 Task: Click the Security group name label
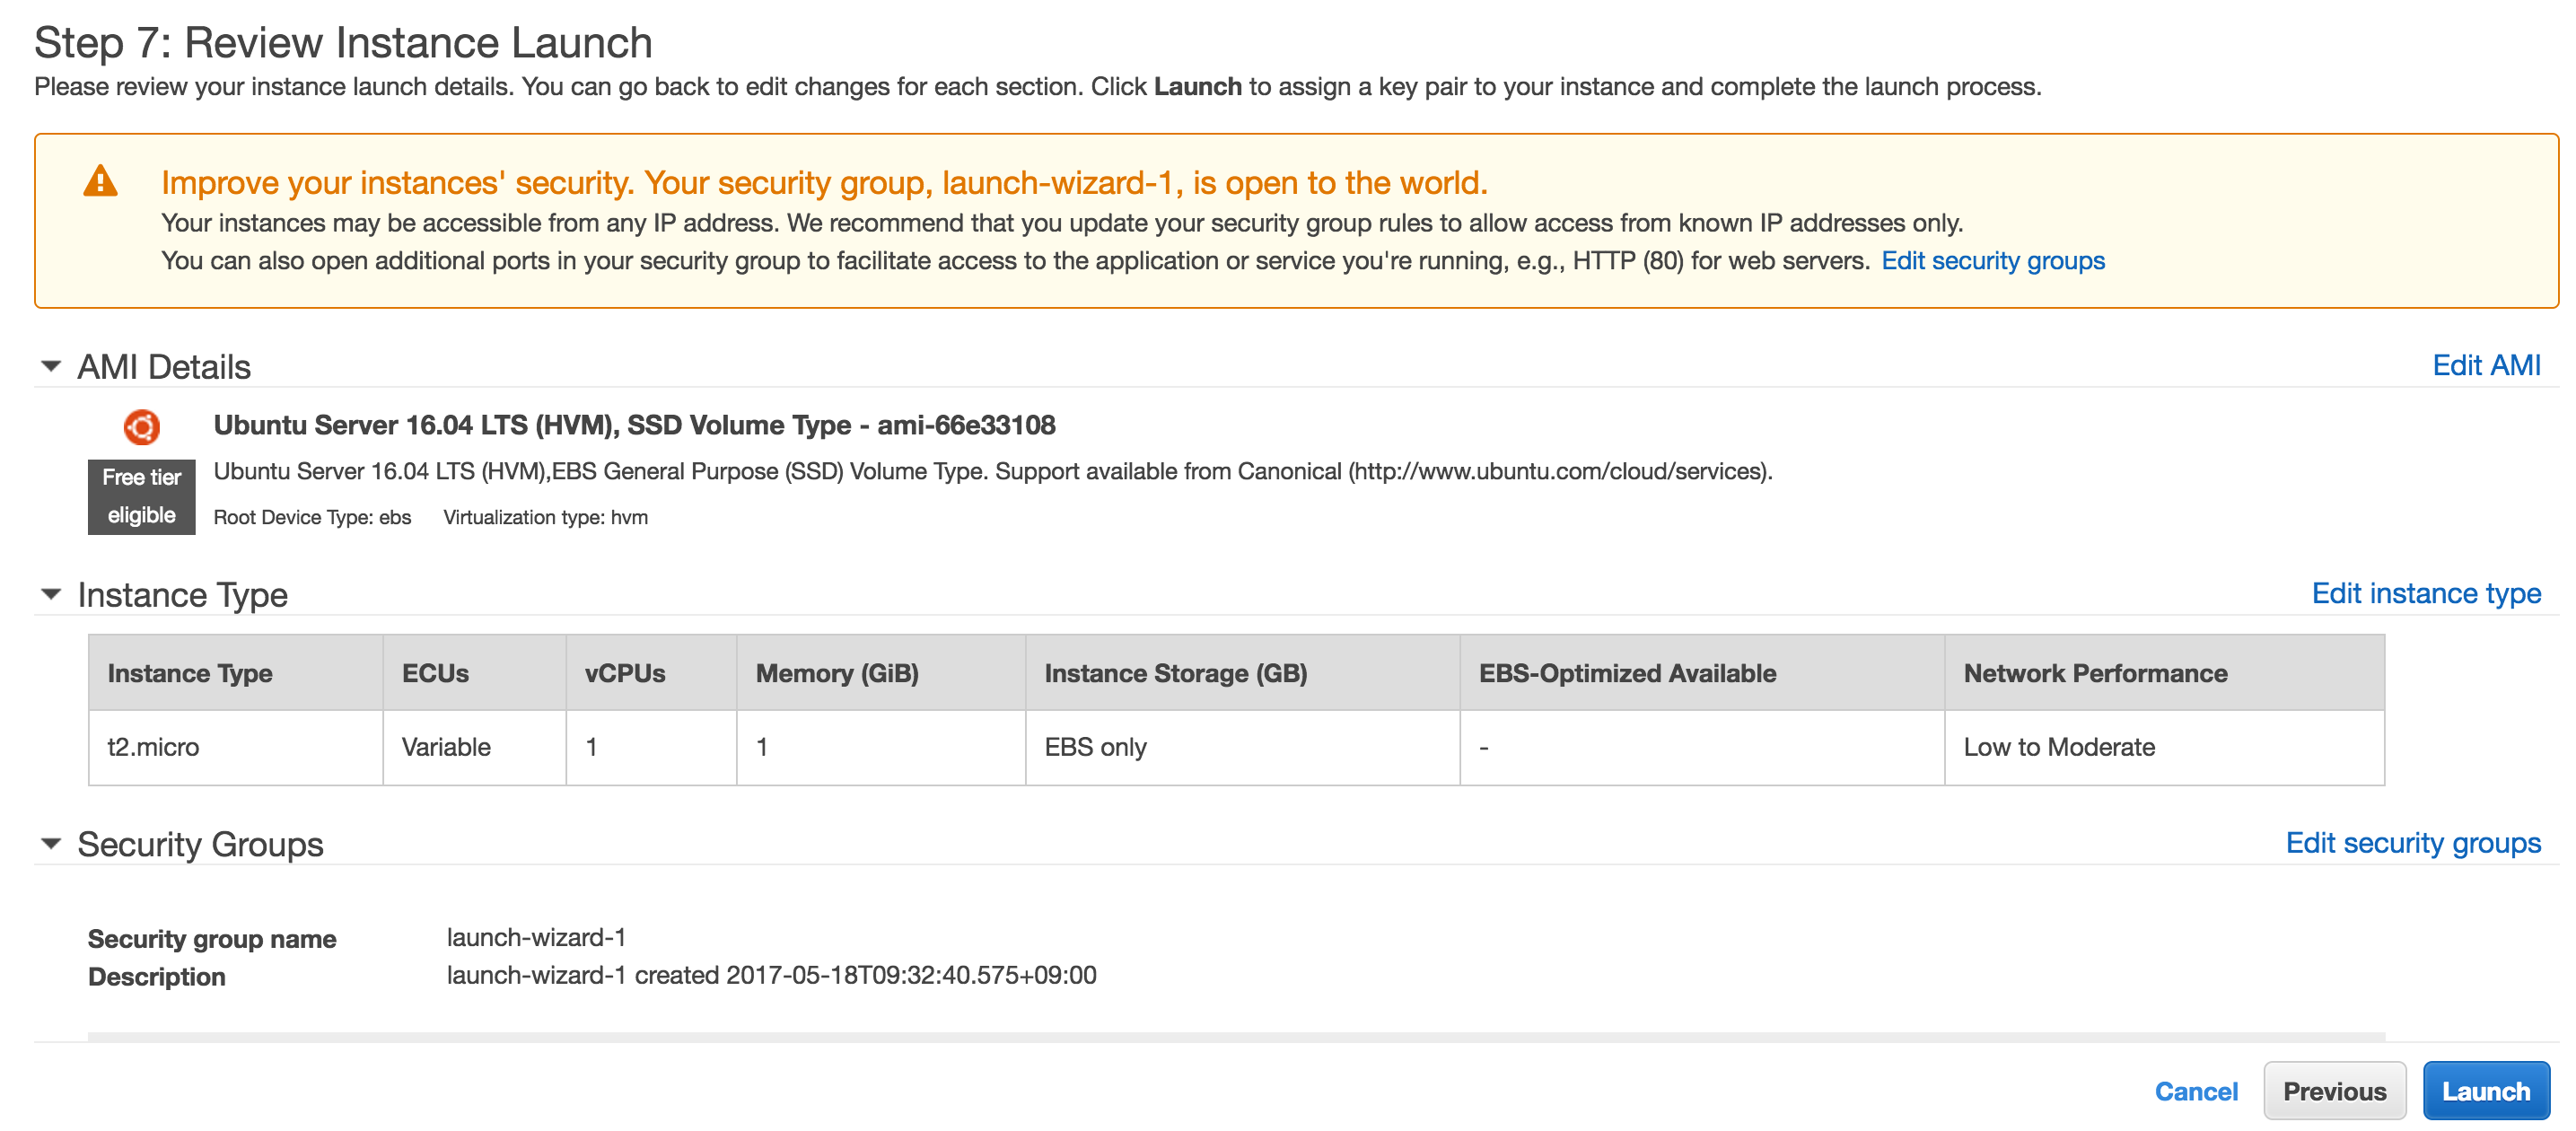(212, 939)
